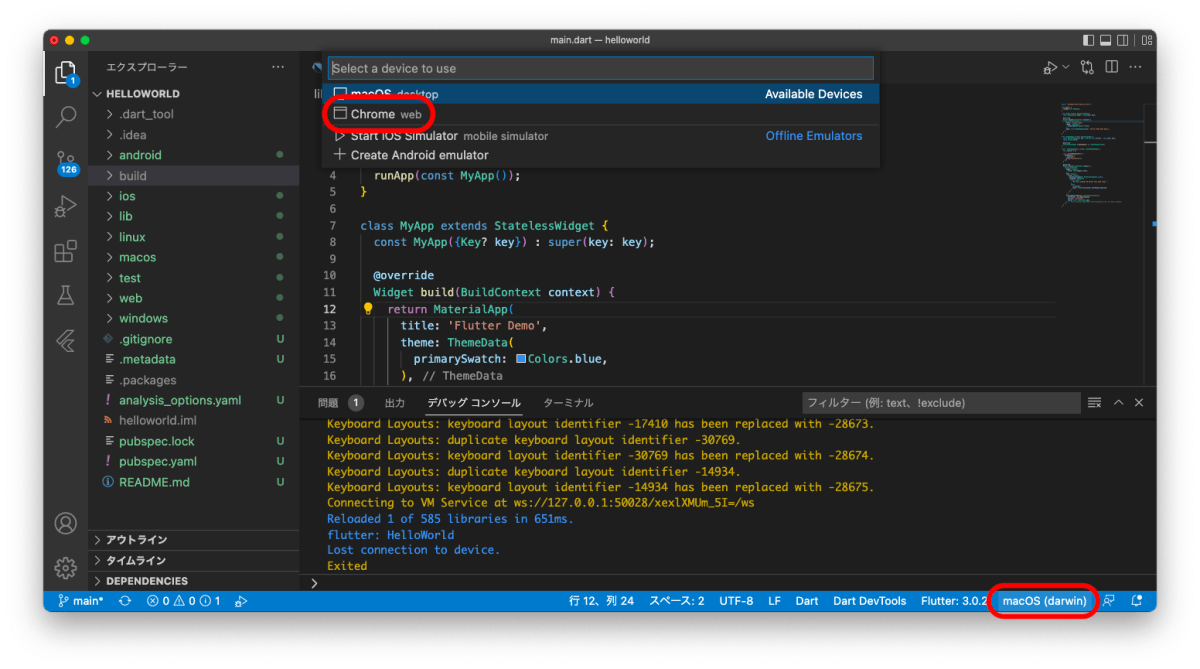Image resolution: width=1200 pixels, height=669 pixels.
Task: Open the Run and Debug view
Action: [x=66, y=207]
